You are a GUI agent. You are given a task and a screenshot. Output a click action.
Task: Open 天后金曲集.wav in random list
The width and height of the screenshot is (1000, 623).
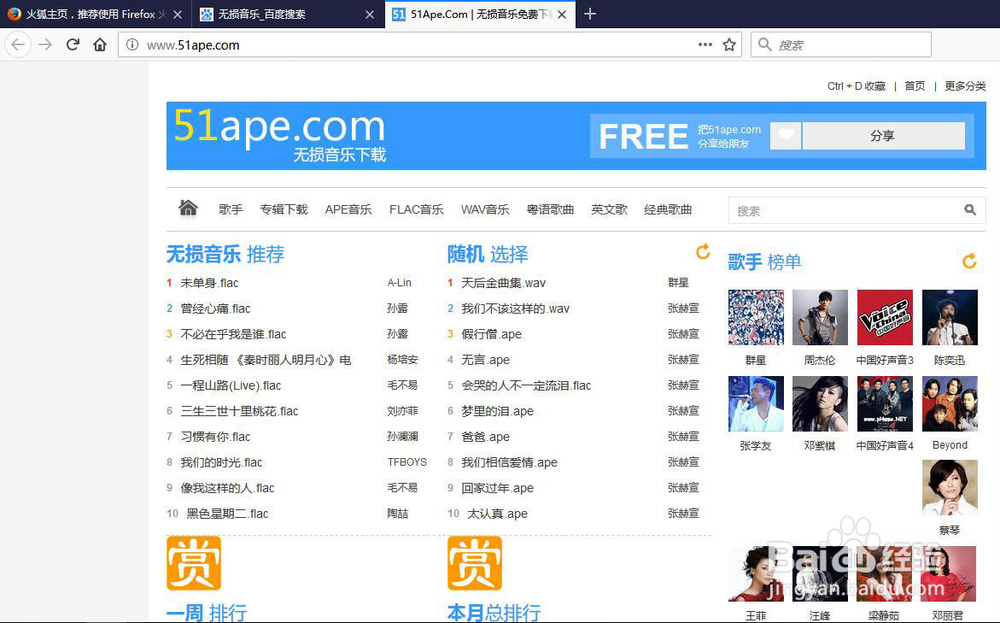(x=503, y=283)
